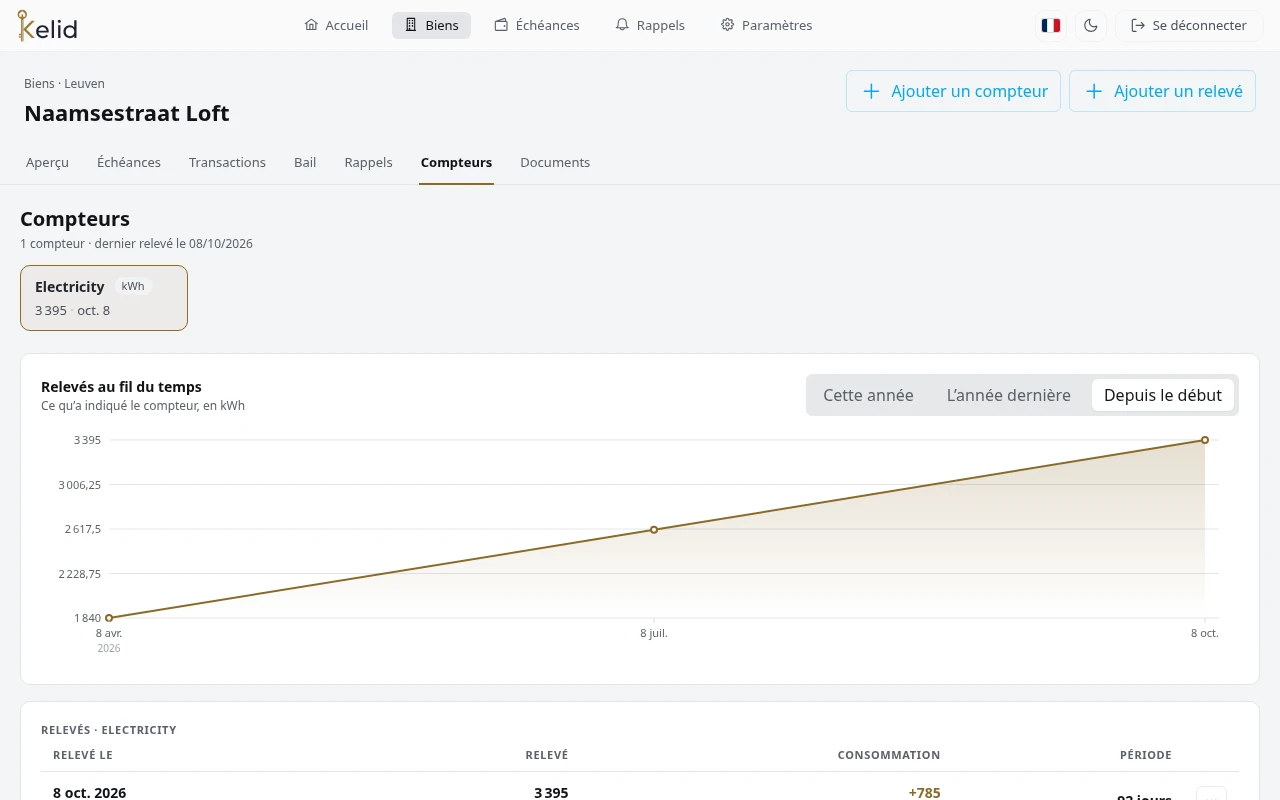
Task: Click the 2 617,5 y-axis label
Action: tap(83, 529)
